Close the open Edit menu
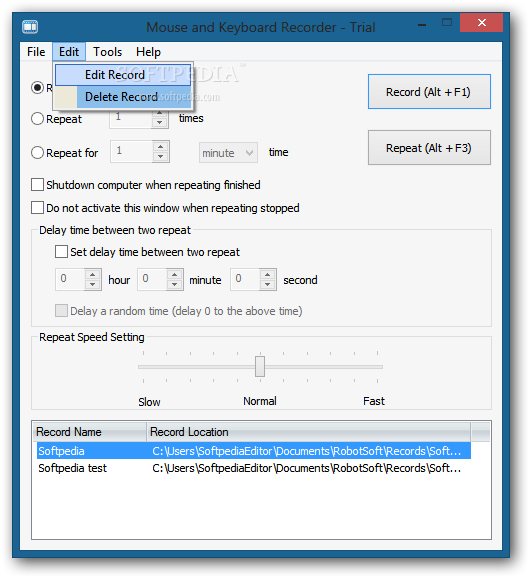The image size is (530, 578). (69, 52)
